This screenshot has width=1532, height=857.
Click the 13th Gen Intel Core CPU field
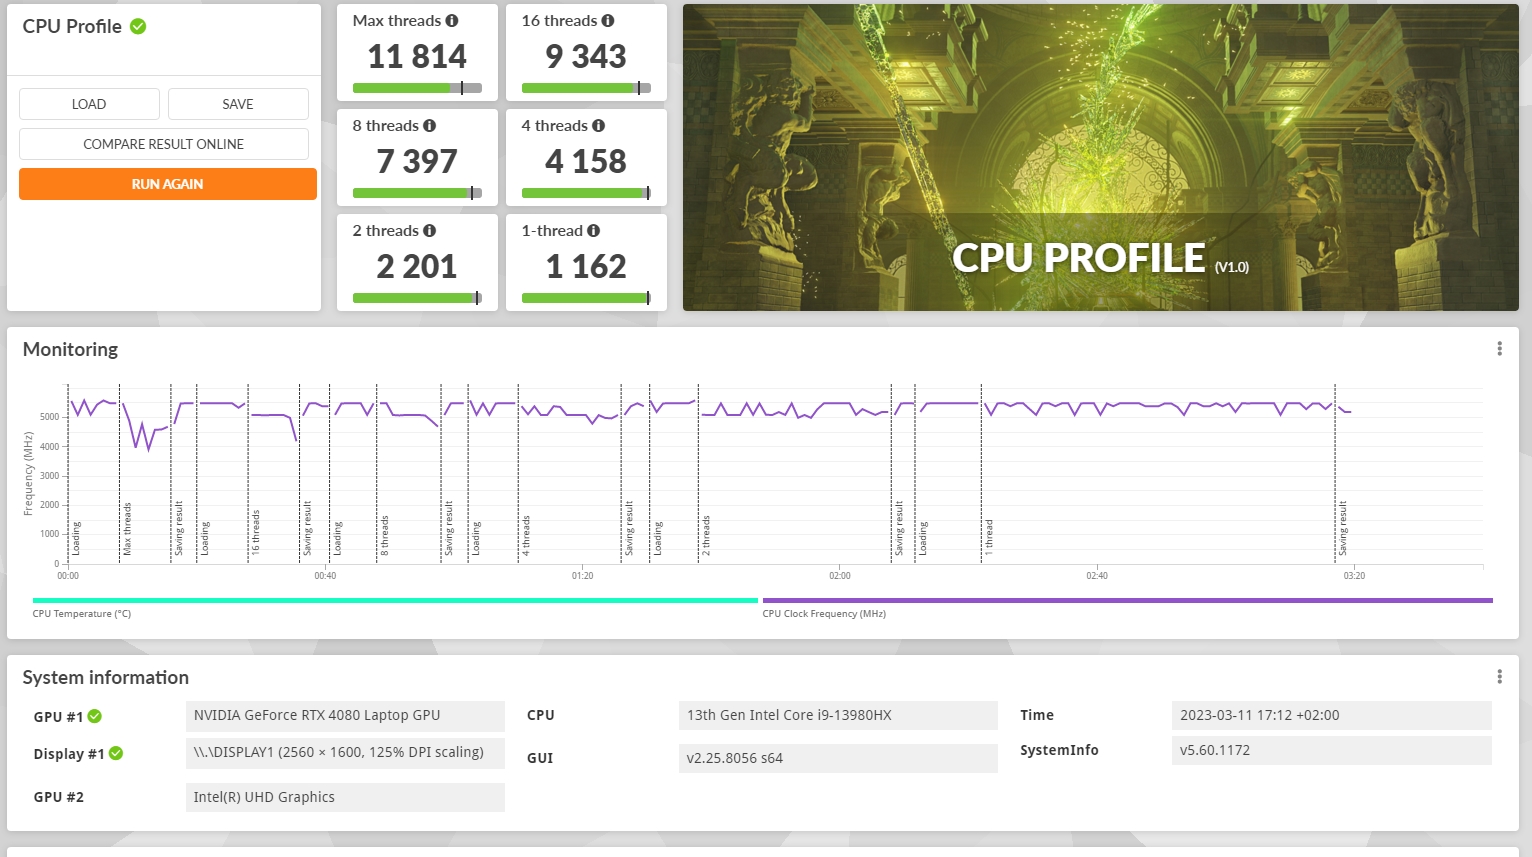(x=837, y=715)
